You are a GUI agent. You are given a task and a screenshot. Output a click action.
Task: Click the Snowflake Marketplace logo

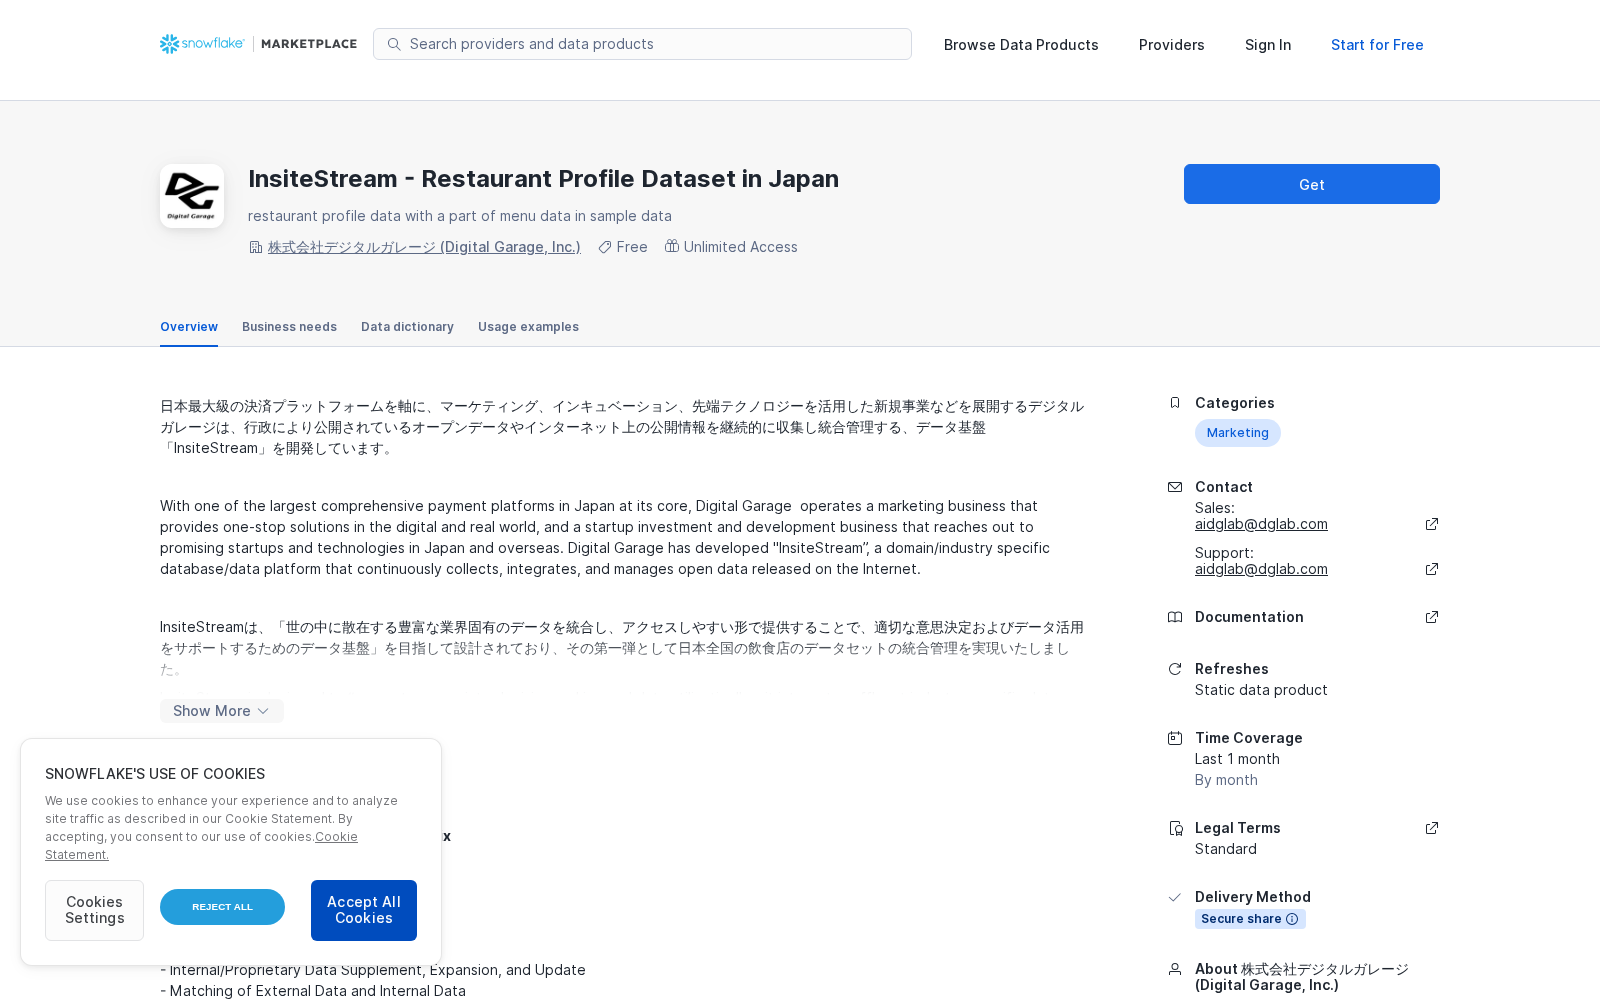point(258,44)
